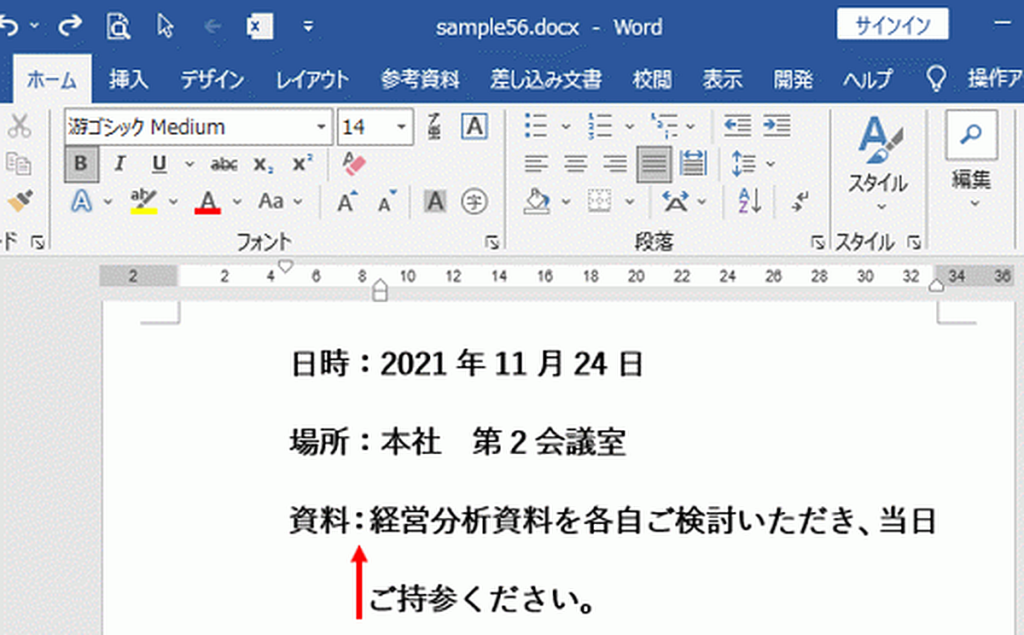Toggle strikethrough abc formatting
This screenshot has width=1024, height=635.
(224, 164)
